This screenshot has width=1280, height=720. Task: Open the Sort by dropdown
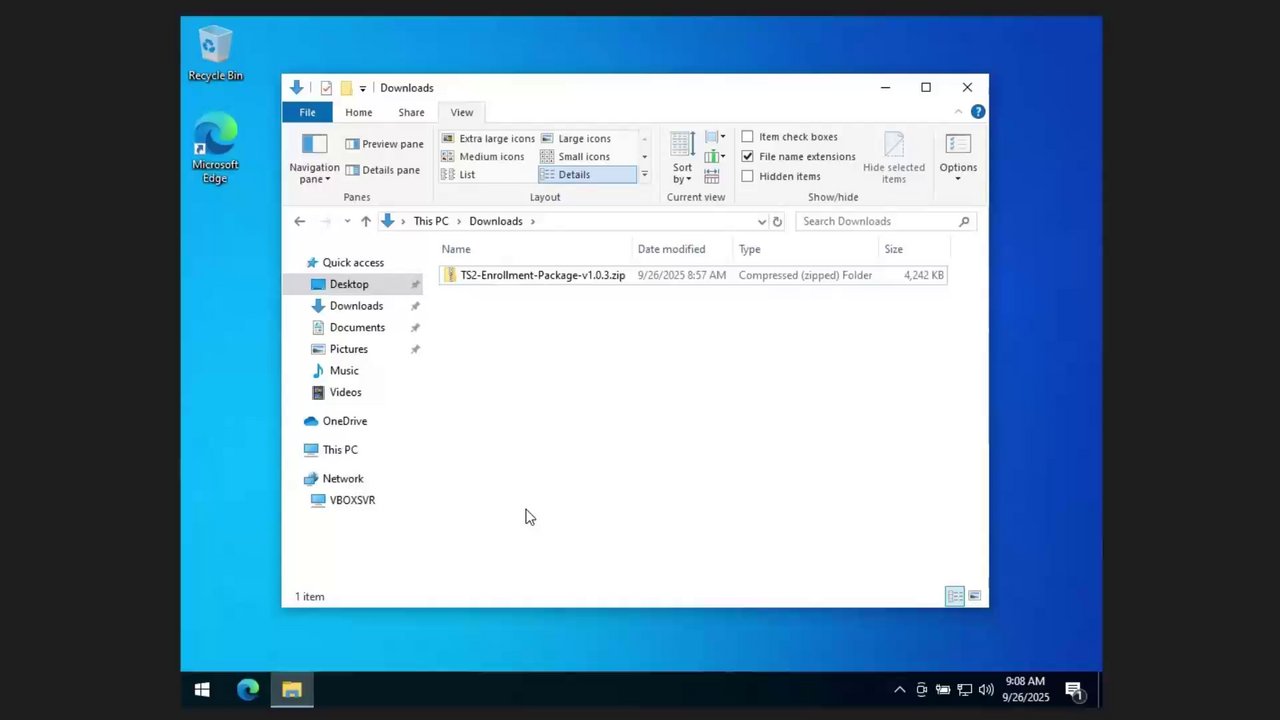[682, 158]
